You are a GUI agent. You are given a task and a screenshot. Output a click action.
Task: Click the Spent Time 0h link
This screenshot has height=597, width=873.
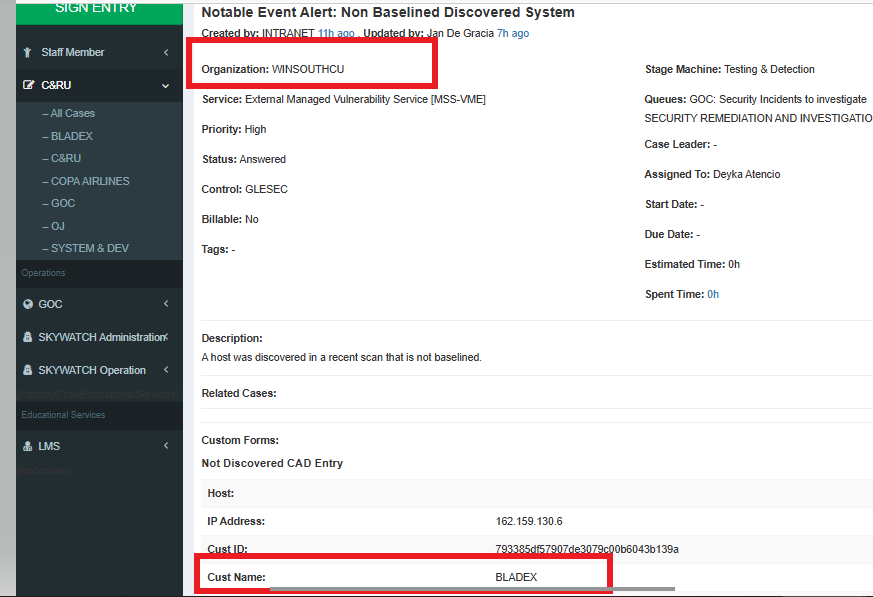713,294
